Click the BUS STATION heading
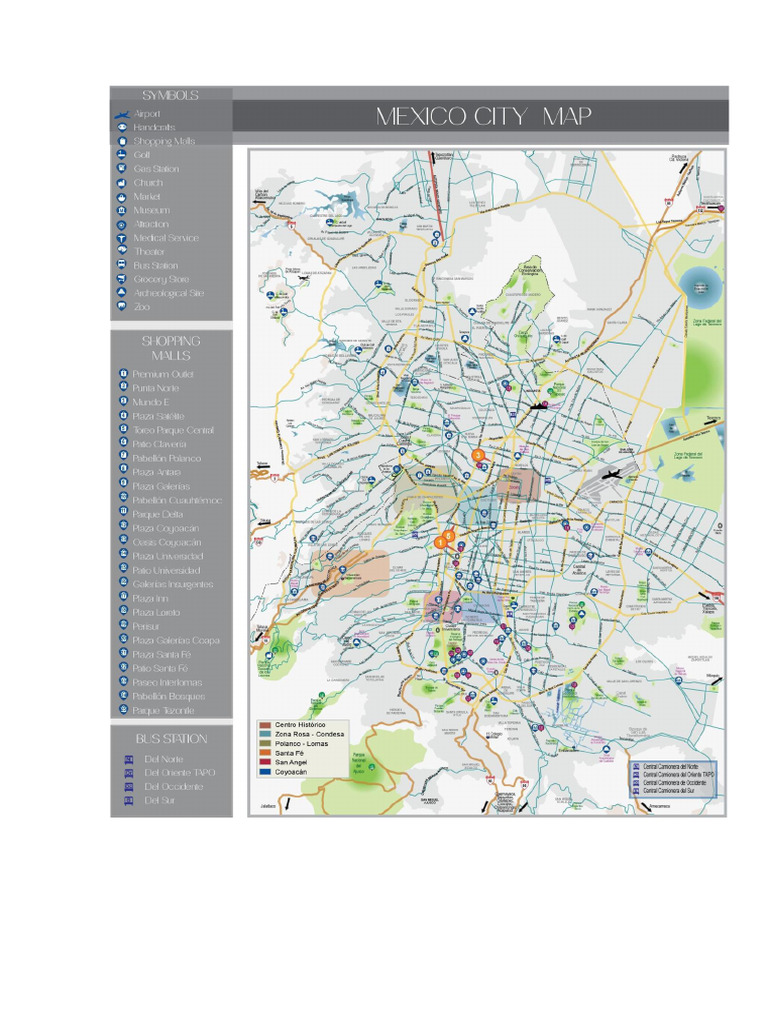This screenshot has height=1024, width=768. coord(171,739)
